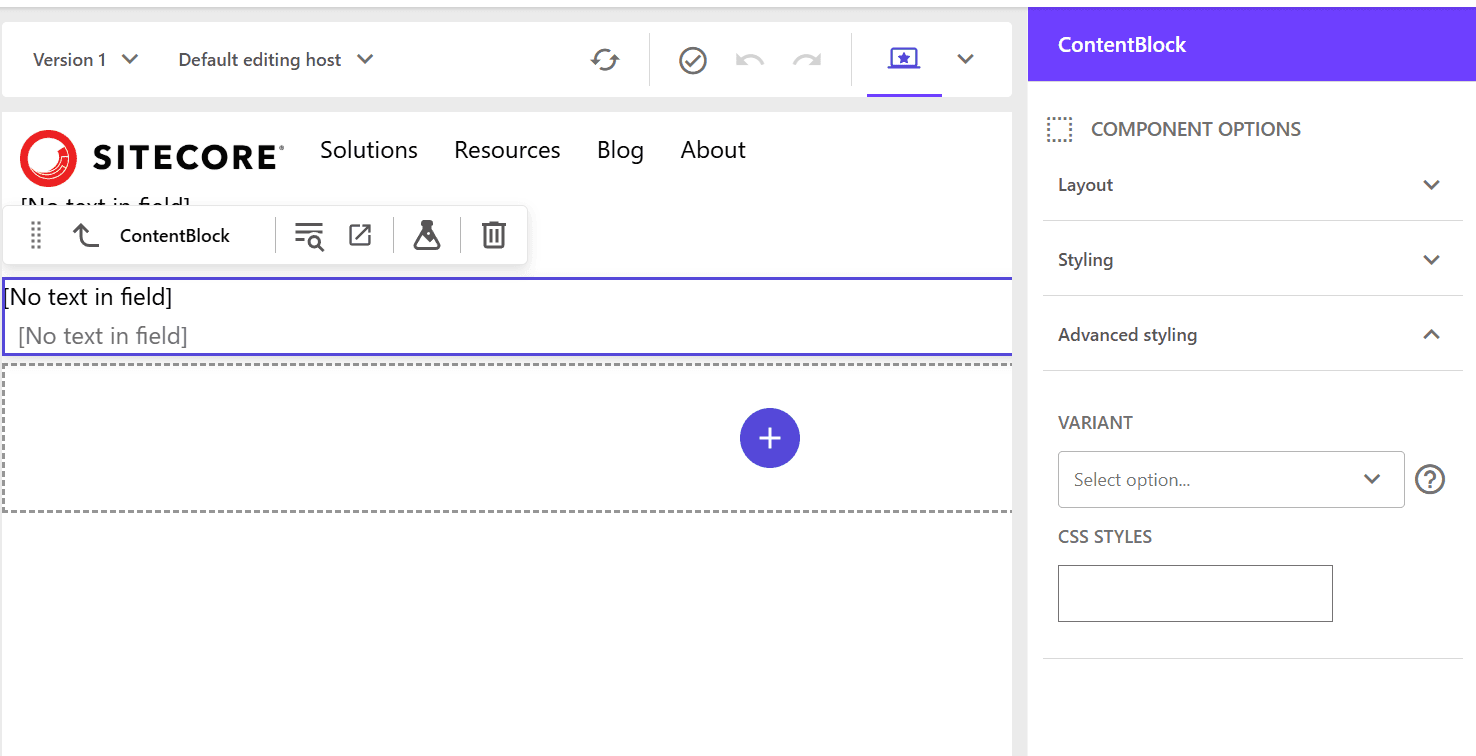This screenshot has height=756, width=1476.
Task: Open the component in new window icon
Action: pos(360,235)
